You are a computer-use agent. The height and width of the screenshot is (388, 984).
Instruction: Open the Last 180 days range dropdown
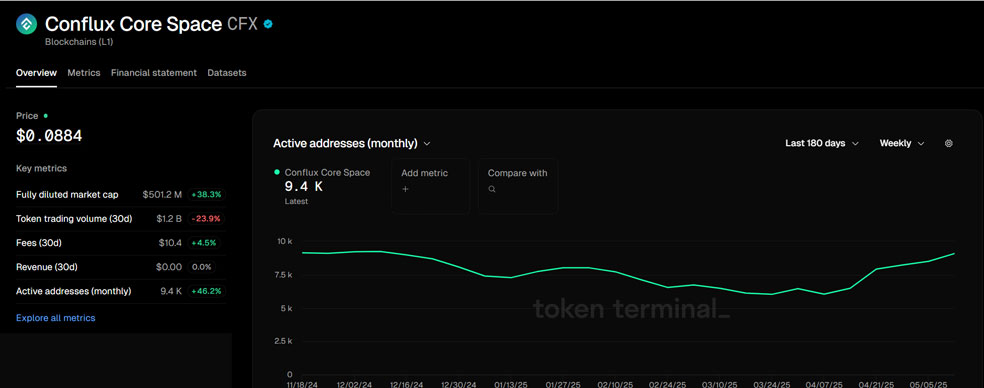click(x=821, y=143)
